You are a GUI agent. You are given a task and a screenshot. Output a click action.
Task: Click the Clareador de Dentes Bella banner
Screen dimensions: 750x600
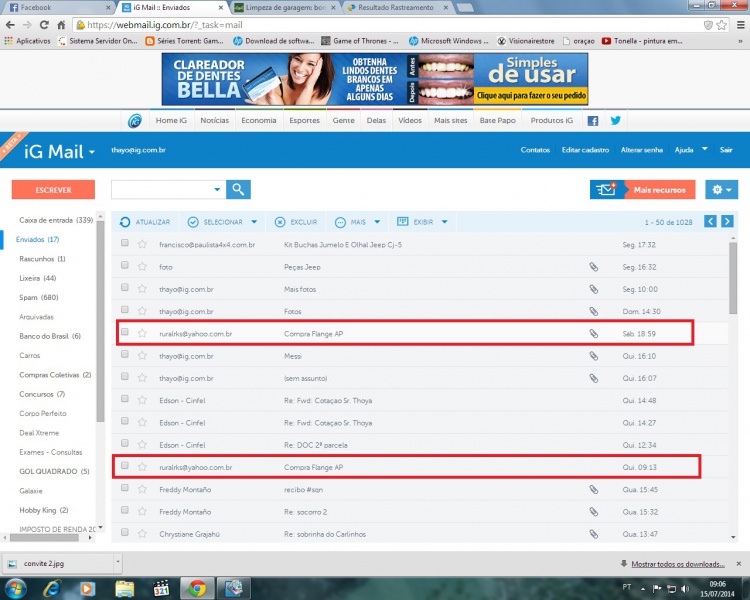pos(375,79)
